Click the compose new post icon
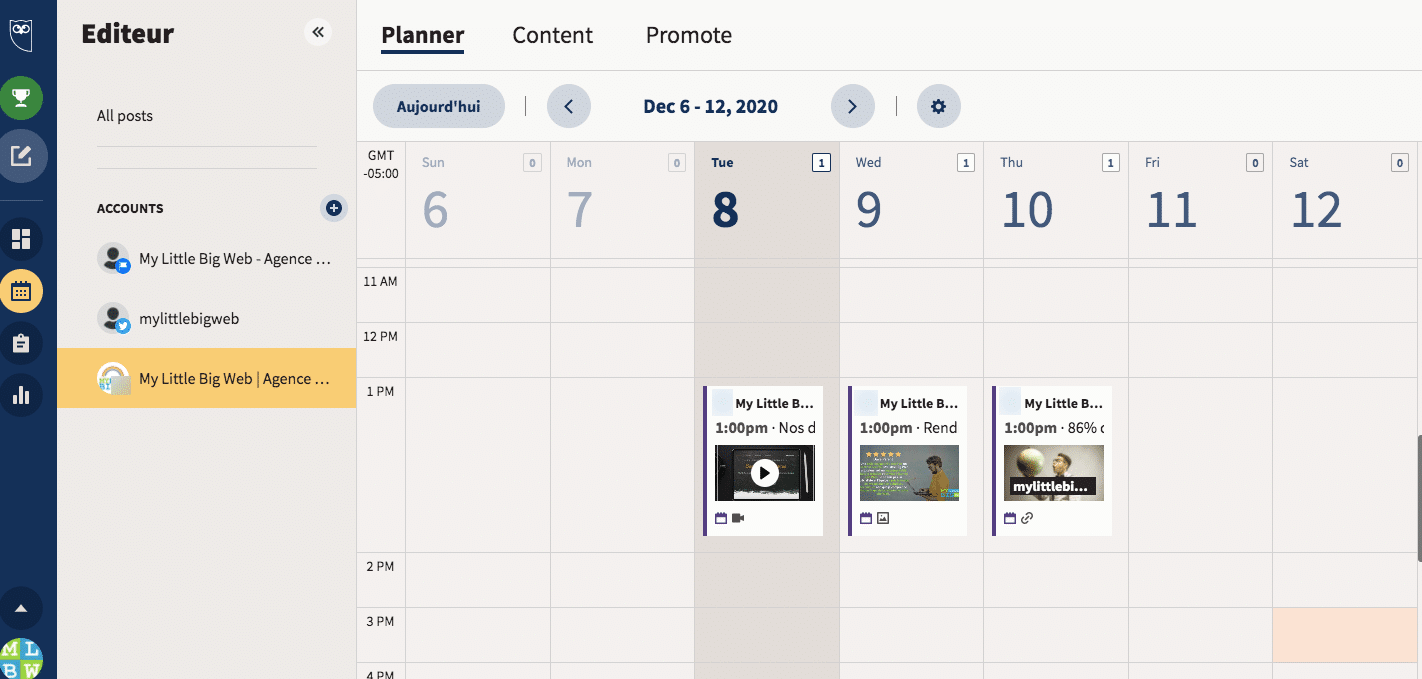Image resolution: width=1422 pixels, height=679 pixels. 22,155
